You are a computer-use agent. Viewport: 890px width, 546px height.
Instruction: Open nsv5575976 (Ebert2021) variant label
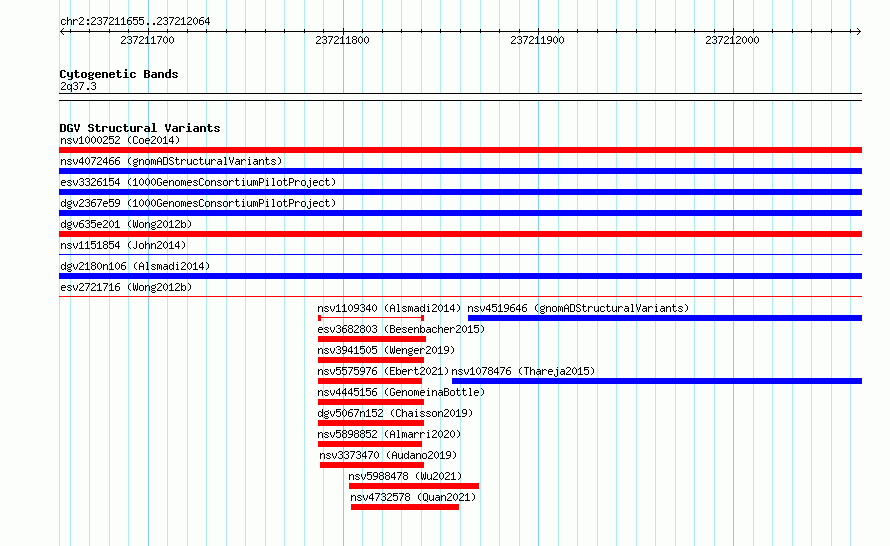tap(383, 371)
